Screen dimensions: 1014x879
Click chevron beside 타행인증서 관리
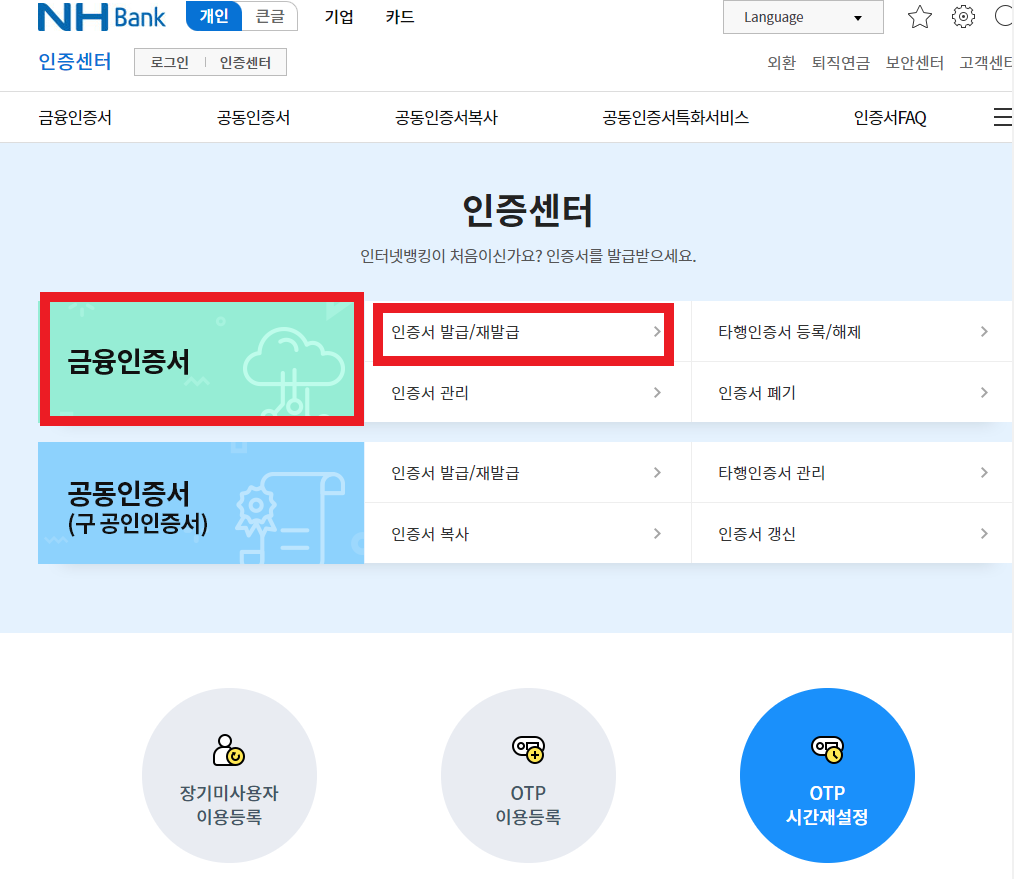coord(984,473)
